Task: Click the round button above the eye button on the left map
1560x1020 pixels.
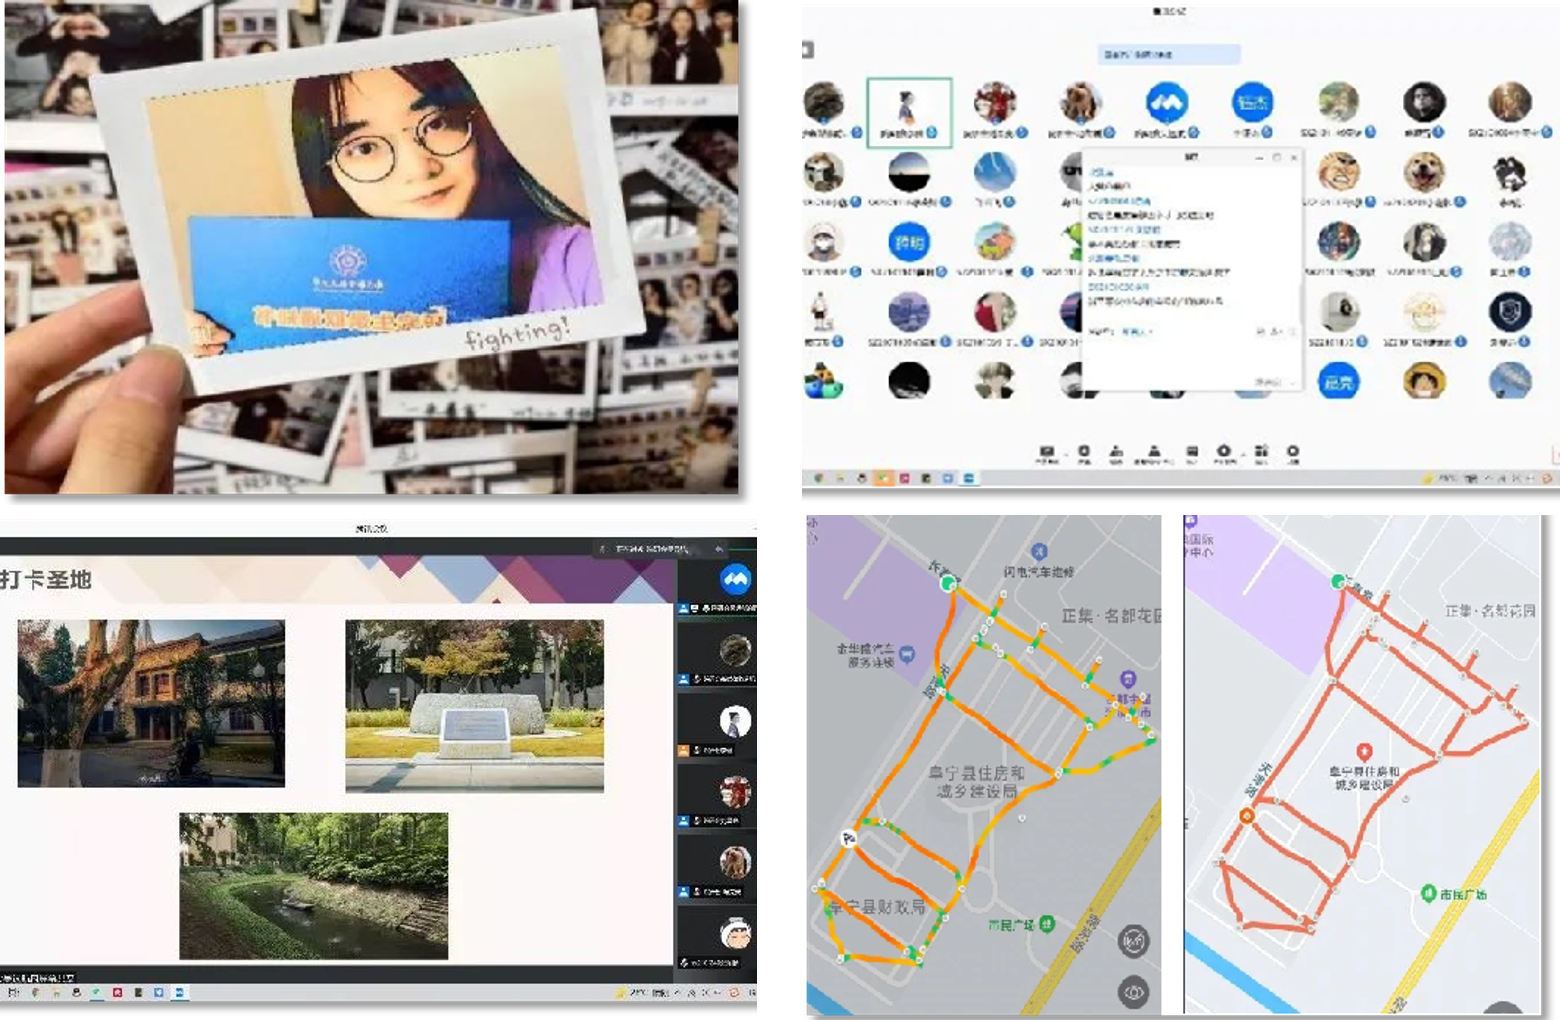Action: click(x=1133, y=940)
